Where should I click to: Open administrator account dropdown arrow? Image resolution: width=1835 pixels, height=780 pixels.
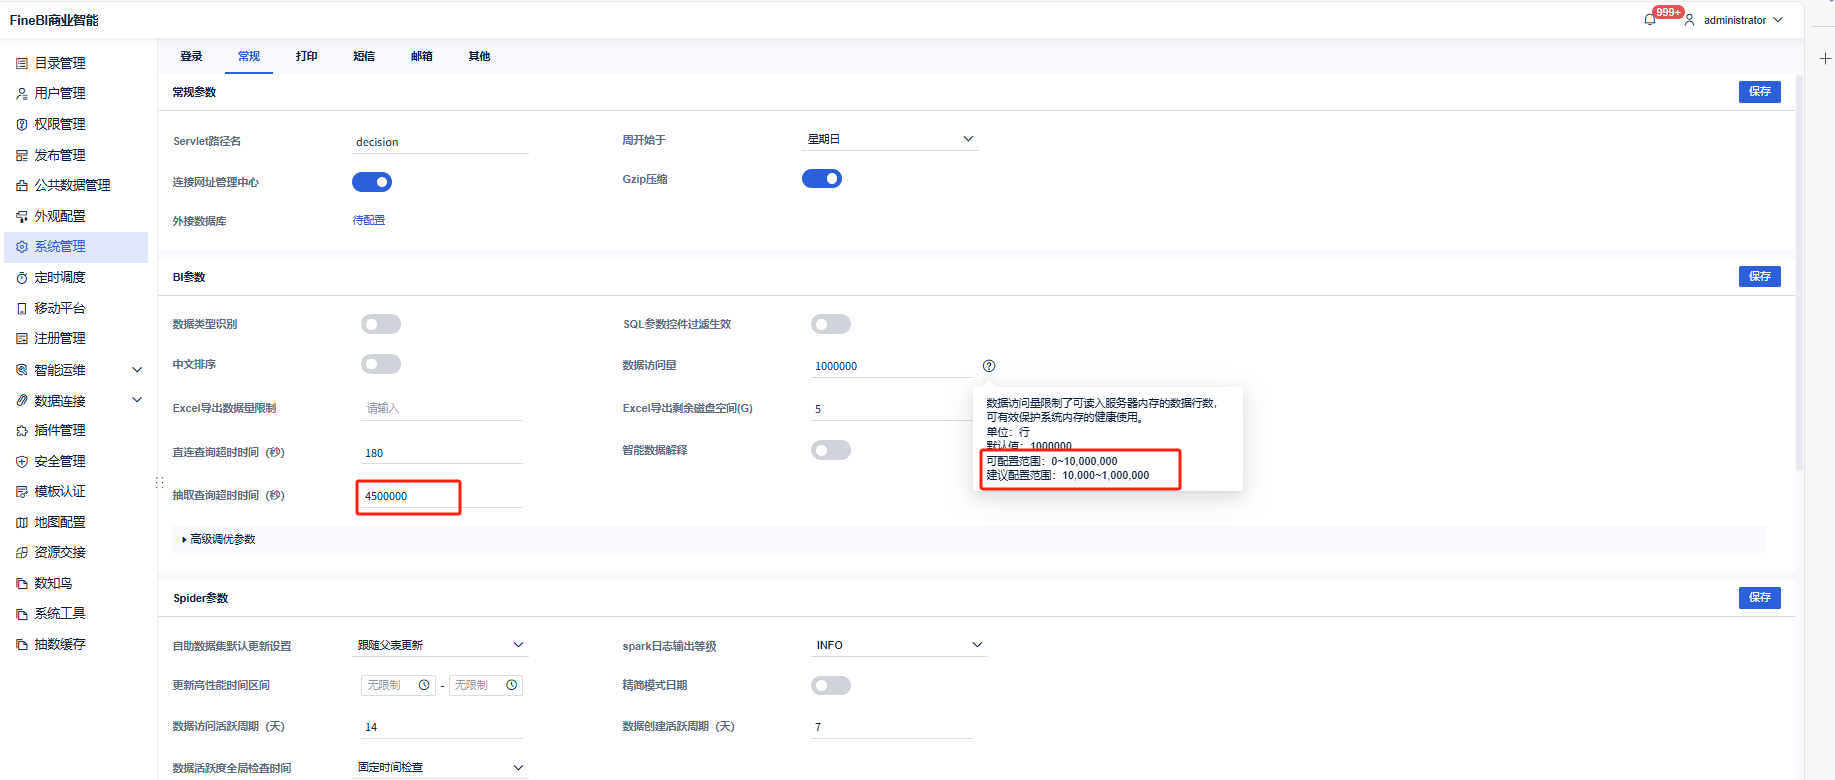tap(1778, 20)
